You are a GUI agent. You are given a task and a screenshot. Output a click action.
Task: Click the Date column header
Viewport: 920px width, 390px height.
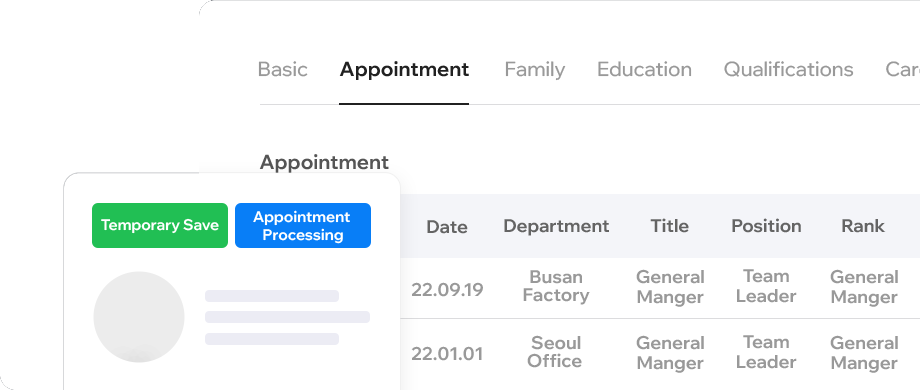[x=447, y=226]
